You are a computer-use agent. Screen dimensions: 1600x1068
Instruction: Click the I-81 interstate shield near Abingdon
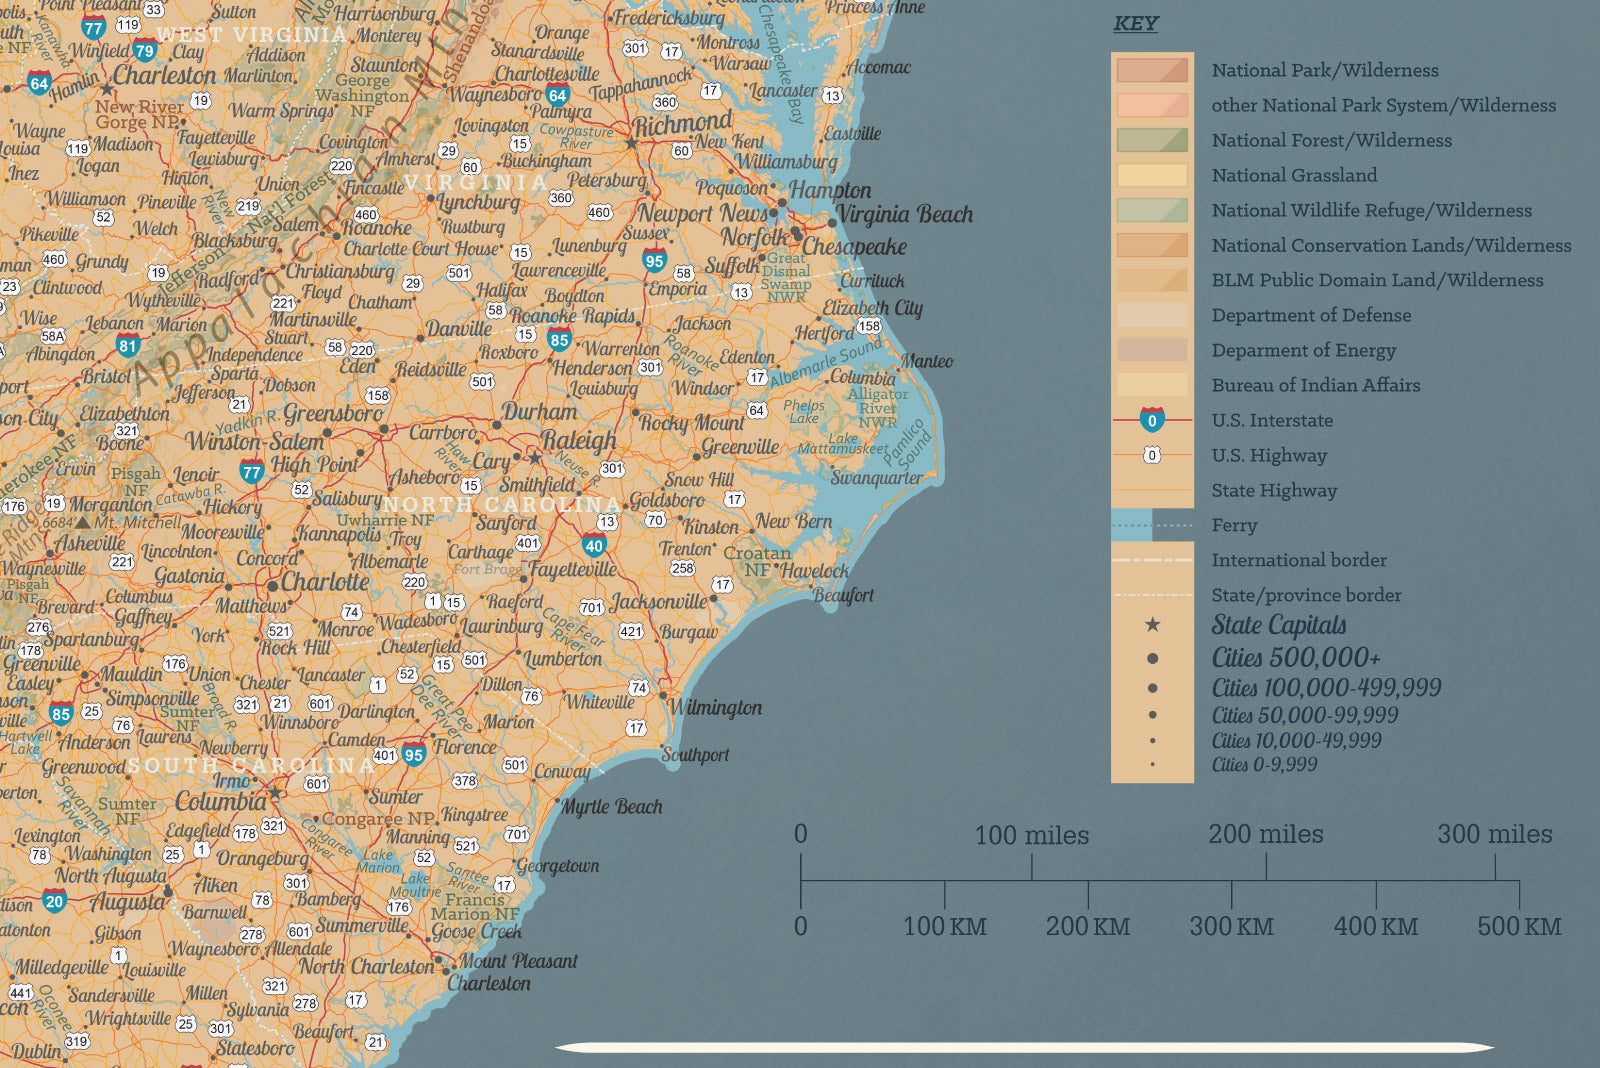click(127, 347)
